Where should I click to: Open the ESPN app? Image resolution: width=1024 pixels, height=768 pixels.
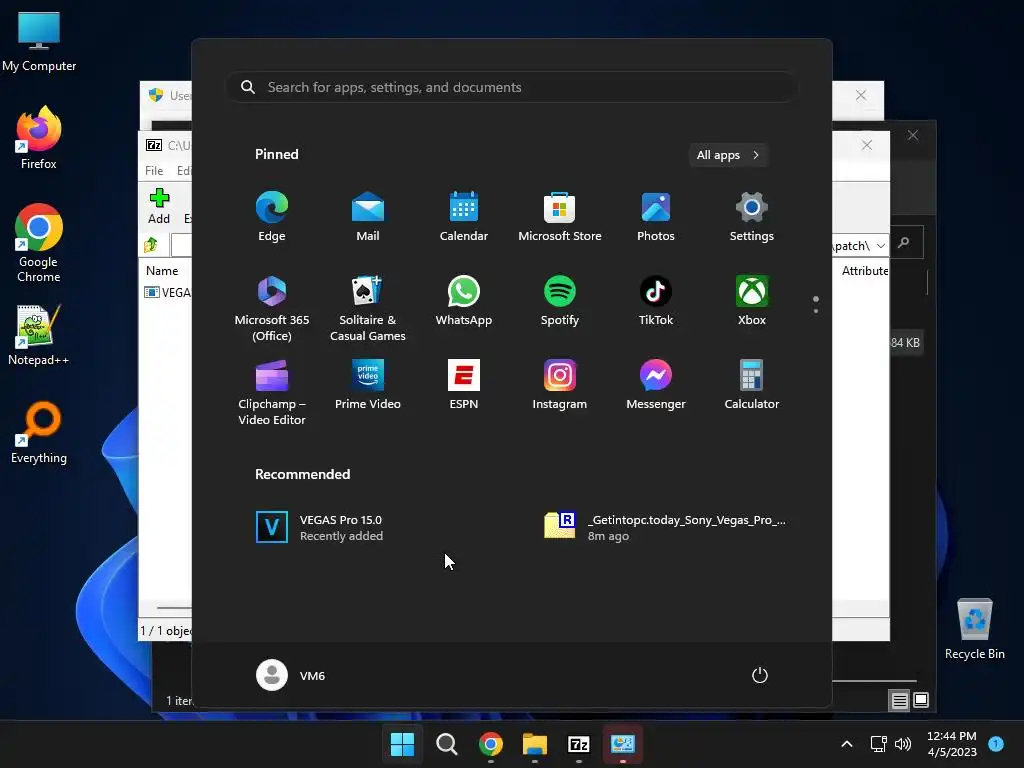pyautogui.click(x=464, y=385)
